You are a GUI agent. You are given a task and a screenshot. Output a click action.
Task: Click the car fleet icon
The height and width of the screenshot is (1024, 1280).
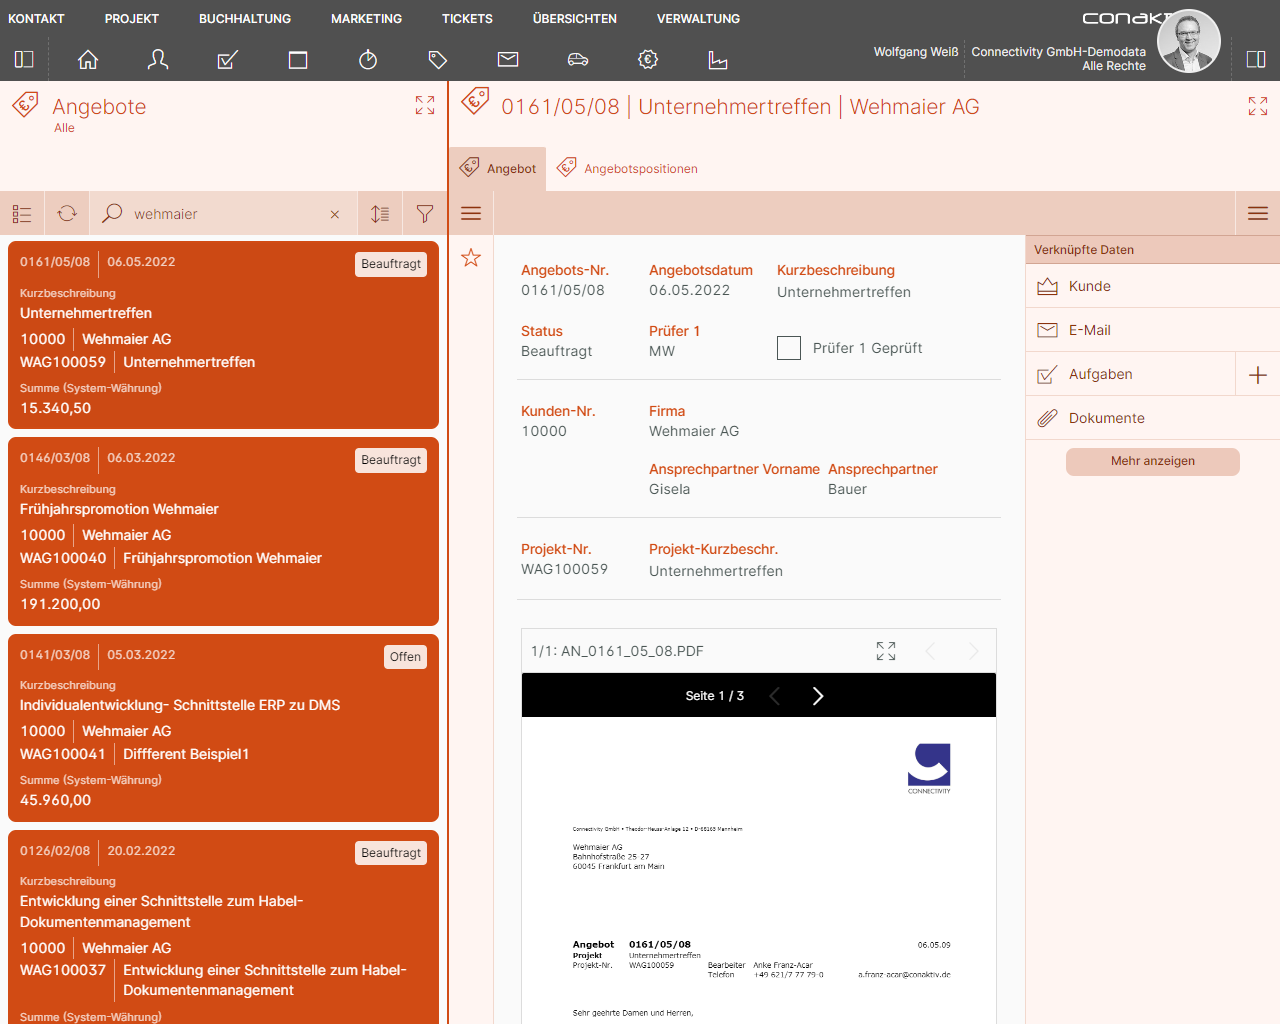click(x=578, y=60)
